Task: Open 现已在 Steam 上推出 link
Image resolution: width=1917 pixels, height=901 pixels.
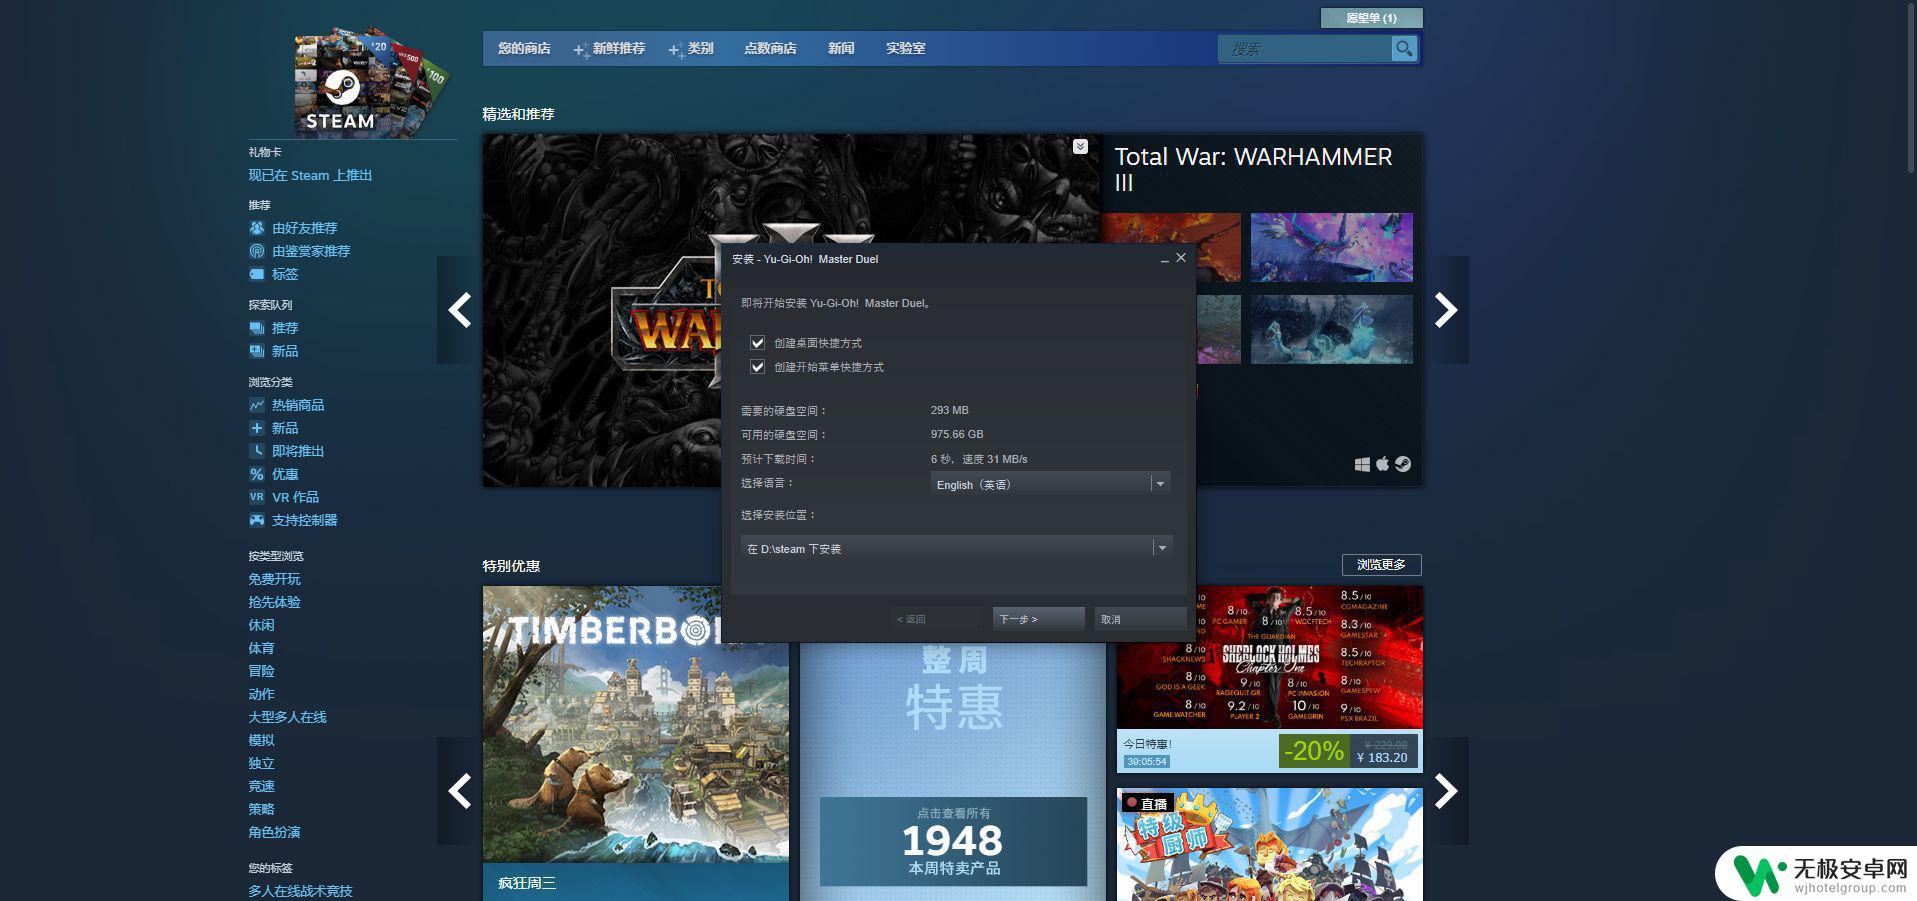Action: click(x=310, y=175)
